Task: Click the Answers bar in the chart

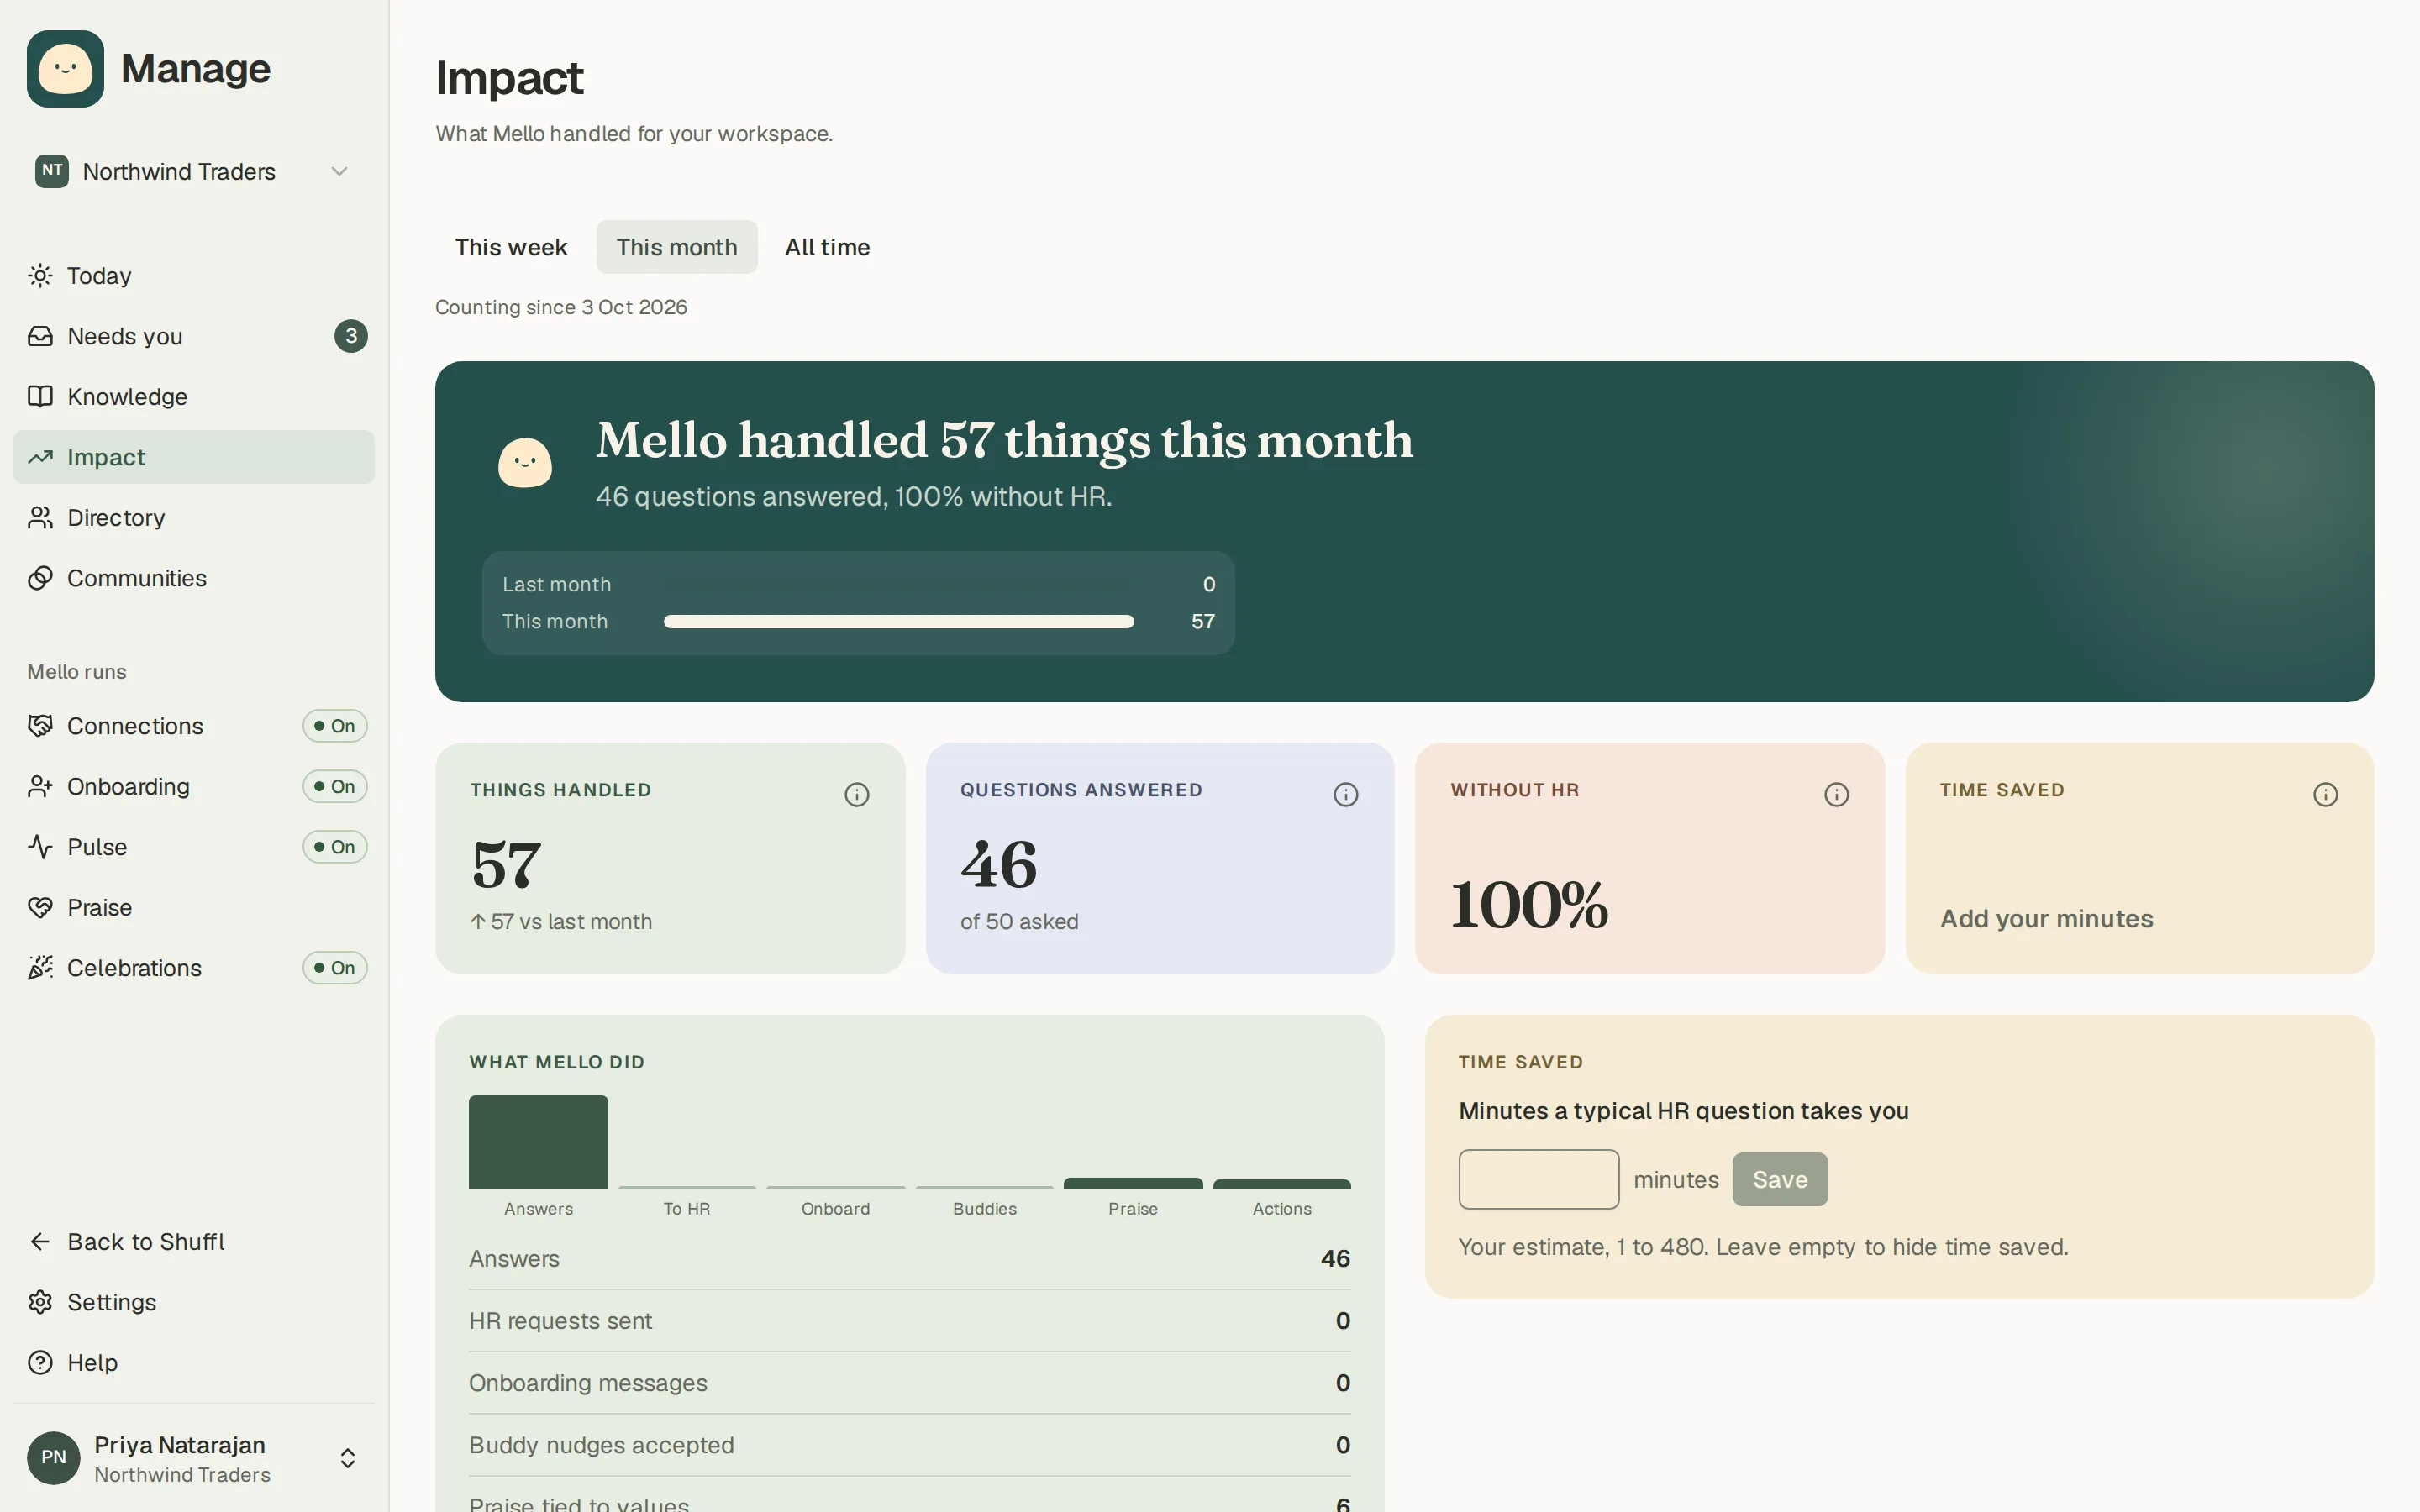Action: coord(538,1142)
